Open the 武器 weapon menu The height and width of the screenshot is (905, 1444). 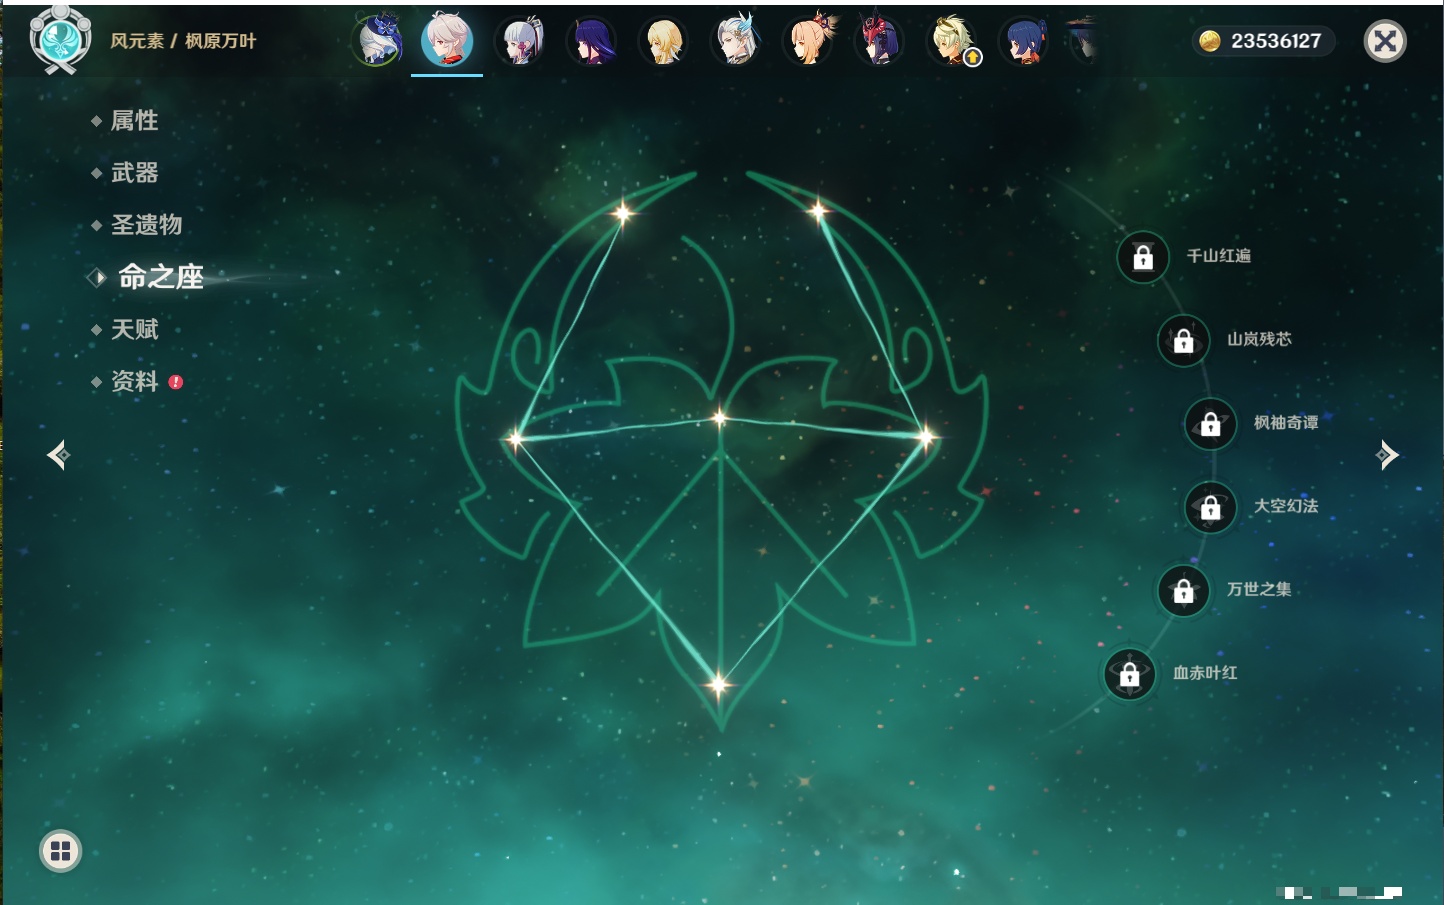pos(134,173)
